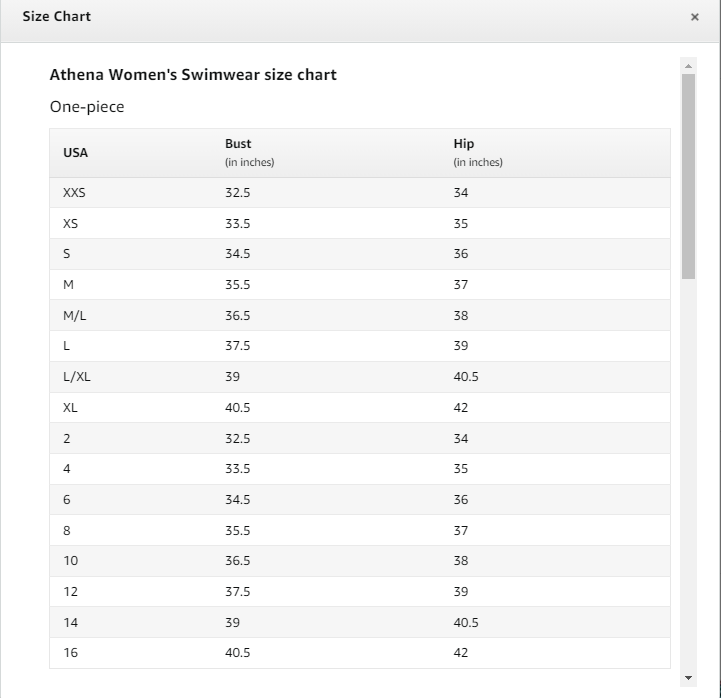721x698 pixels.
Task: Select the Hip column header
Action: tap(464, 144)
